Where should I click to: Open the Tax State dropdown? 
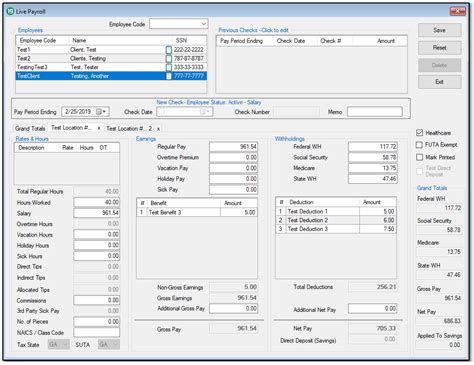click(x=65, y=344)
